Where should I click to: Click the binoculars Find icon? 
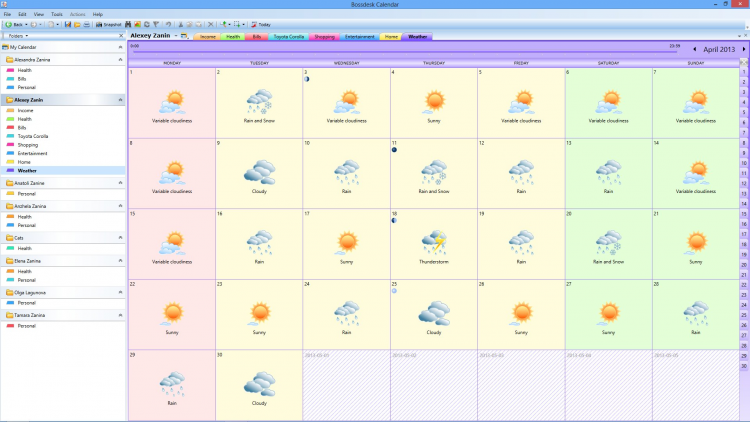tap(128, 24)
